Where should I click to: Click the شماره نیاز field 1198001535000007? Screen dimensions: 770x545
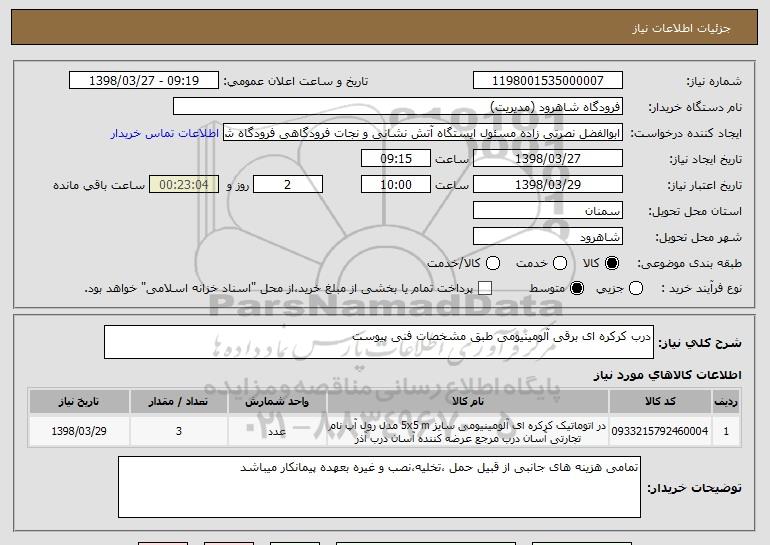coord(548,81)
